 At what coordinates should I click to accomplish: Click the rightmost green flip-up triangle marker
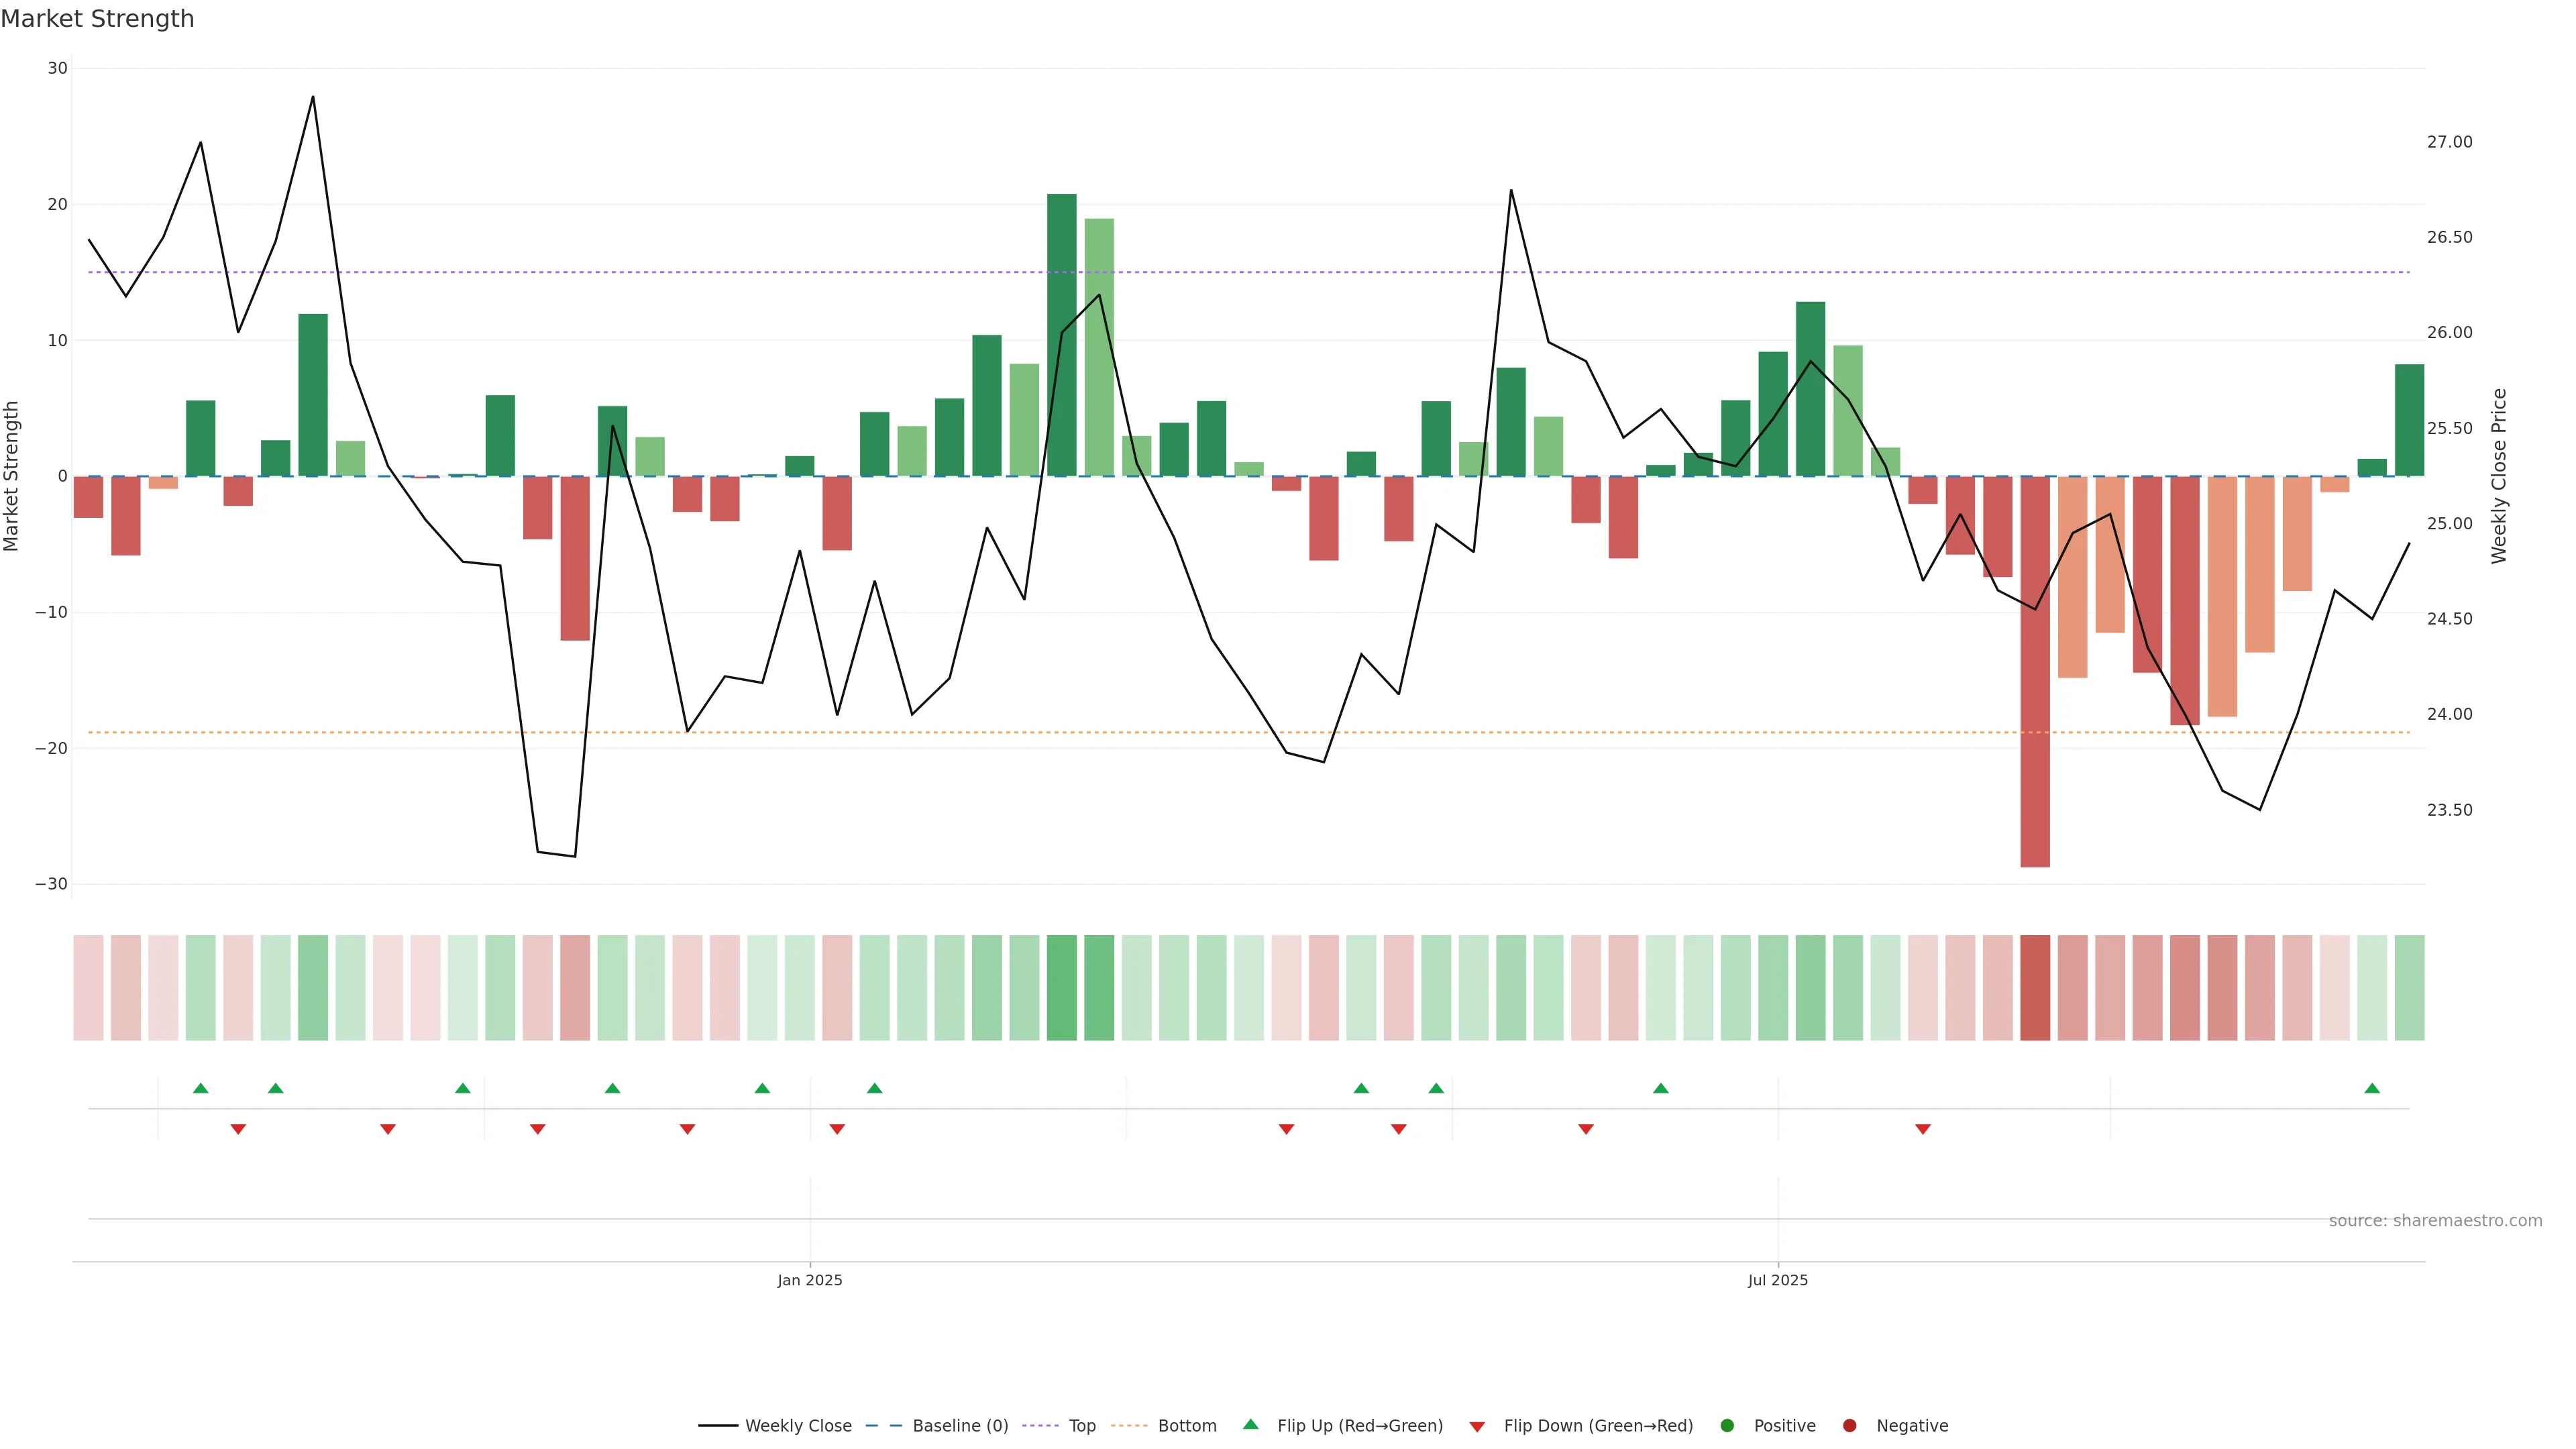point(2372,1088)
